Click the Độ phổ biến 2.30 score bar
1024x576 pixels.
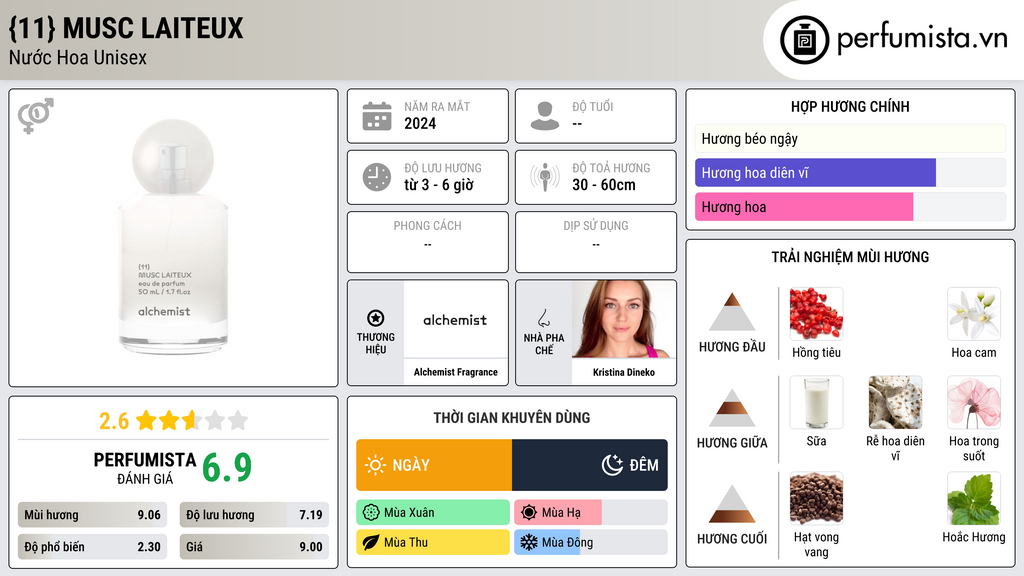coord(92,547)
